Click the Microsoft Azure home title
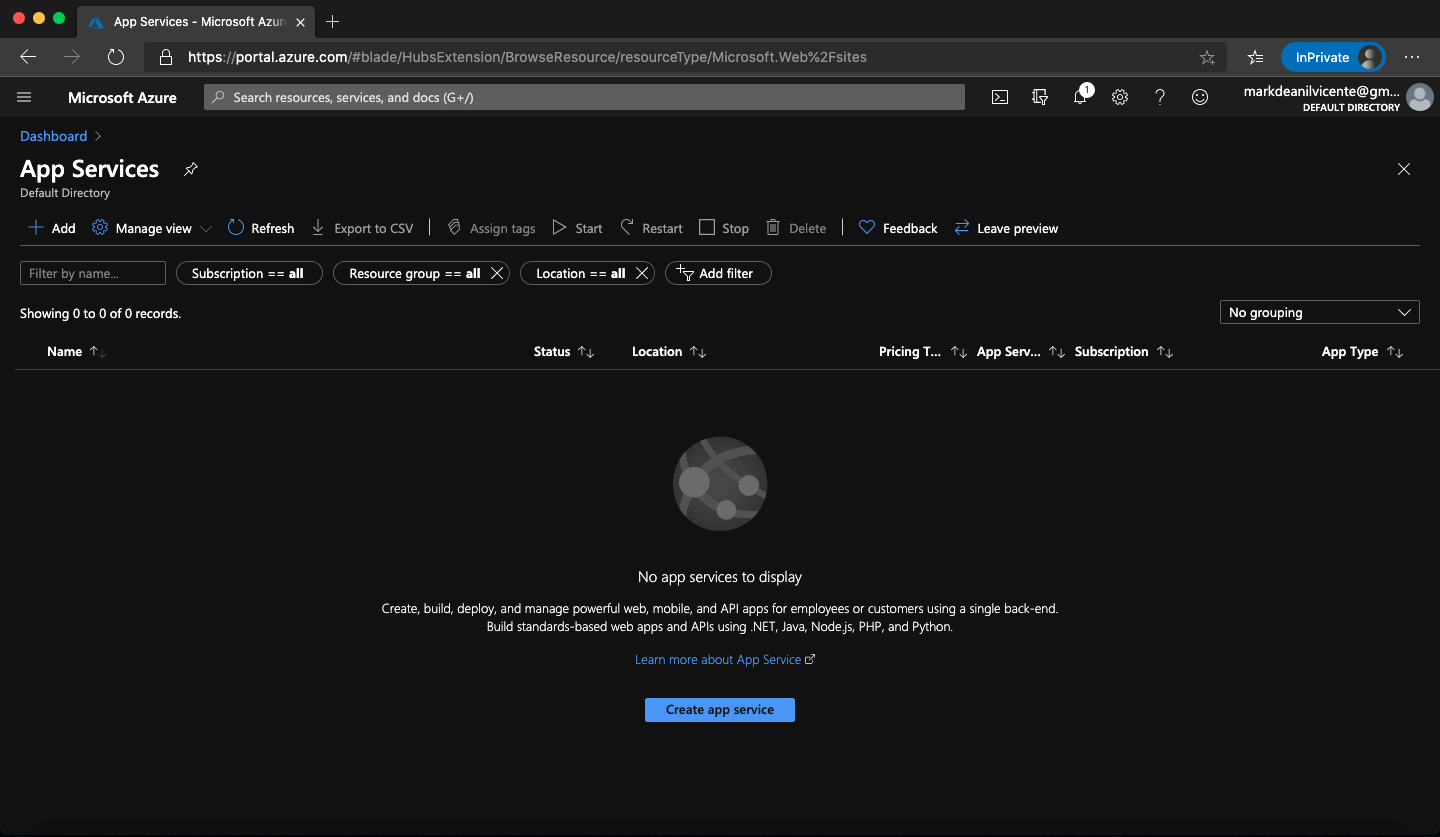 coord(122,97)
